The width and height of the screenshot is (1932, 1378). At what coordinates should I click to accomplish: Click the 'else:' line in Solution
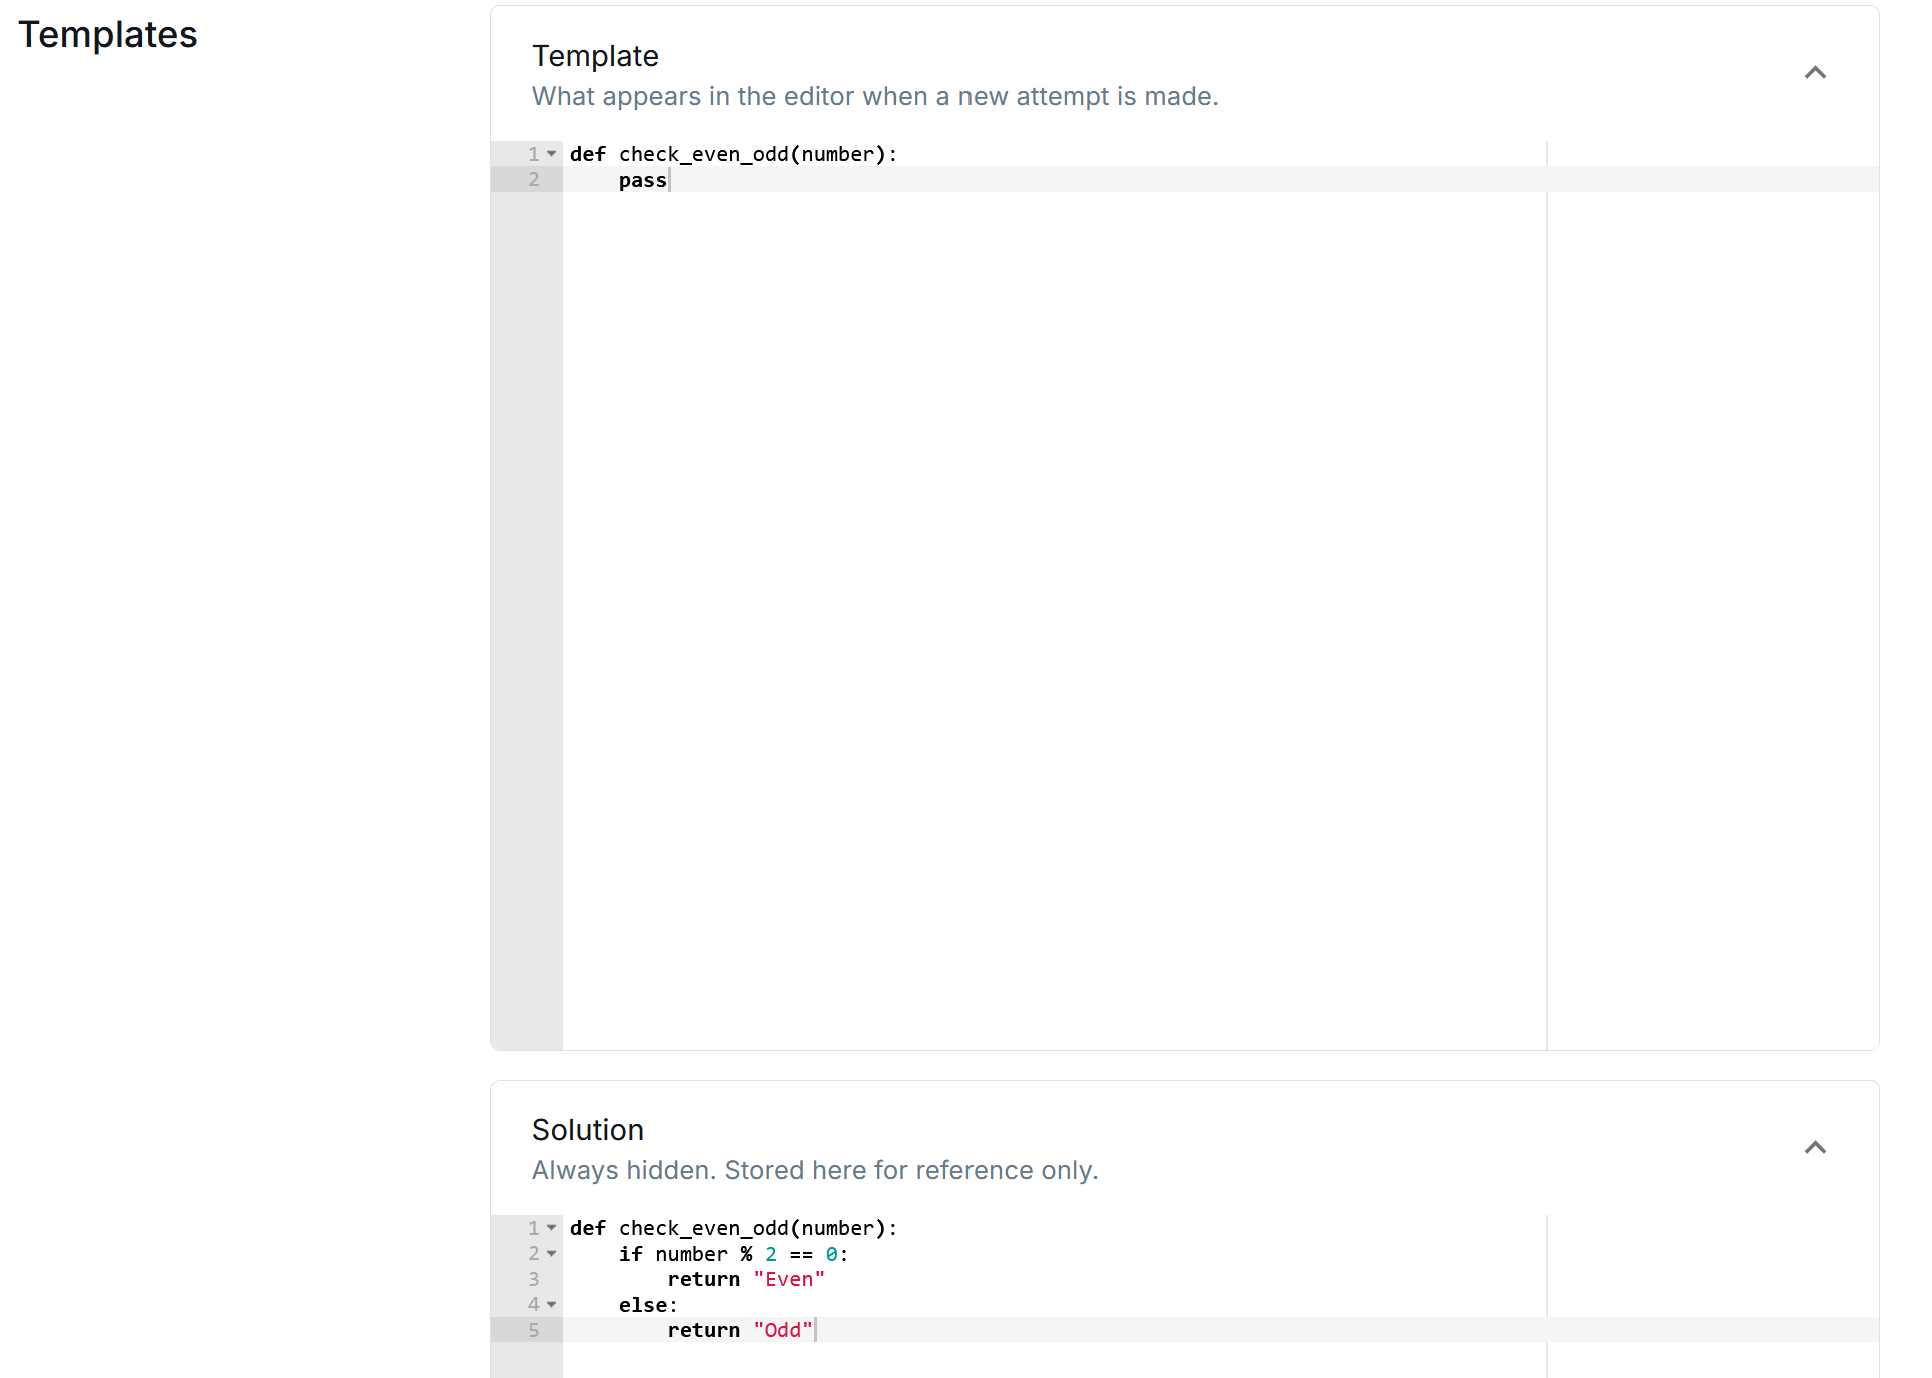[x=648, y=1305]
